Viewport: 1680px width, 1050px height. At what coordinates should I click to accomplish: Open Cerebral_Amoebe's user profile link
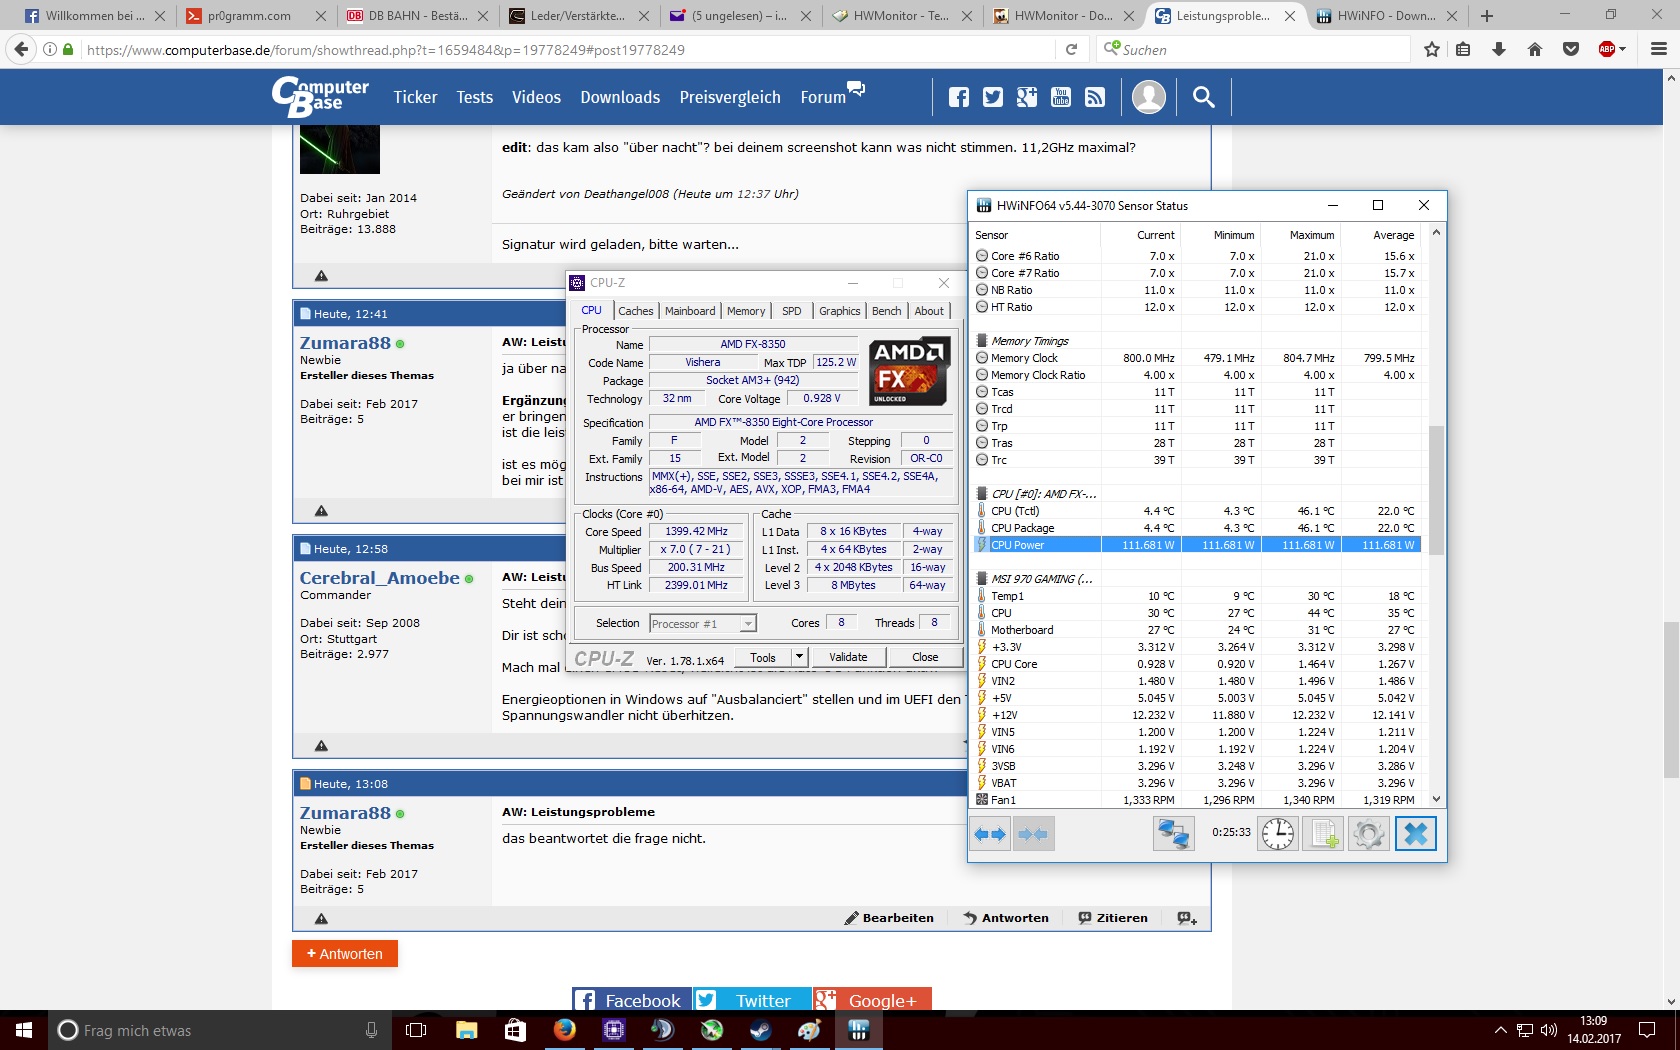[380, 578]
